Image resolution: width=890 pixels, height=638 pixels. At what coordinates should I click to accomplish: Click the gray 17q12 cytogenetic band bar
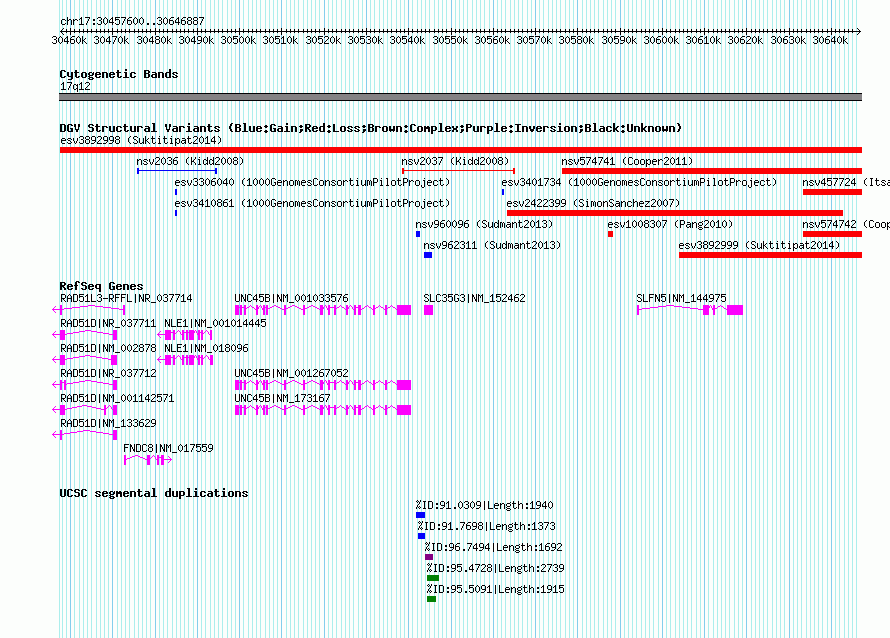pos(460,97)
